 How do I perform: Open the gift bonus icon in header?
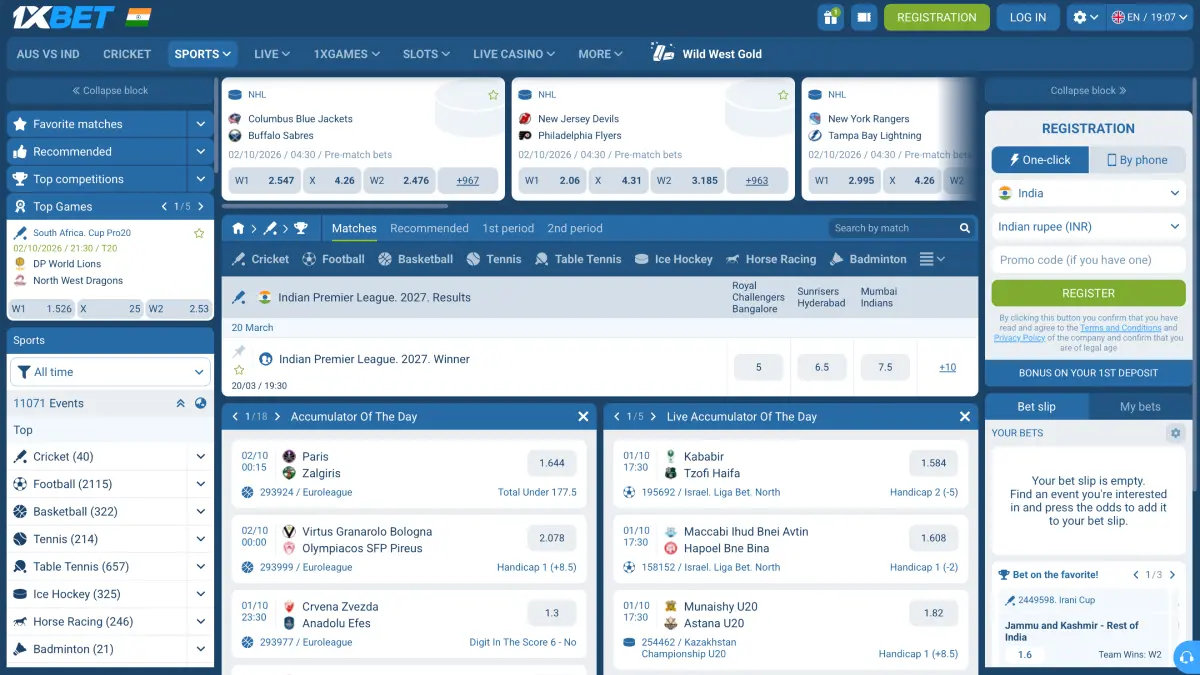tap(830, 17)
